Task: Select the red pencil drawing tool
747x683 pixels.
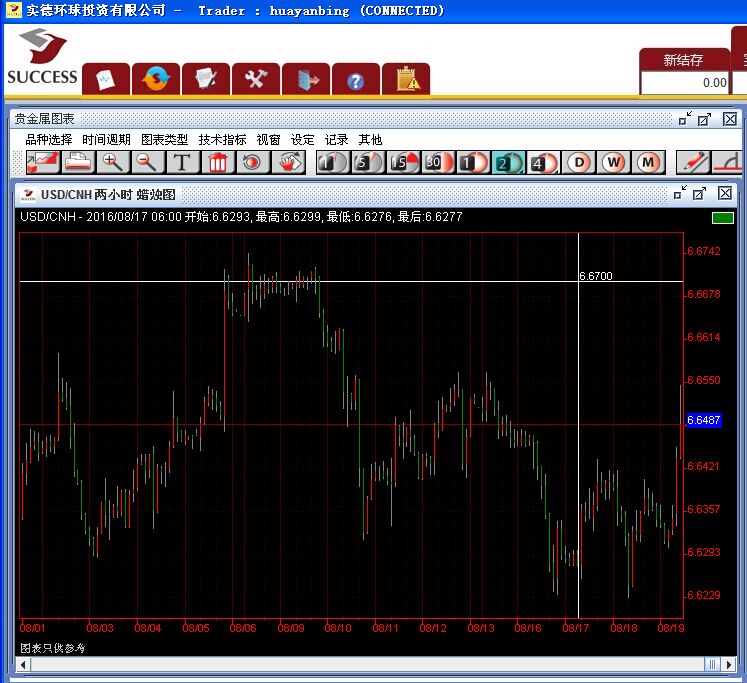Action: 694,163
